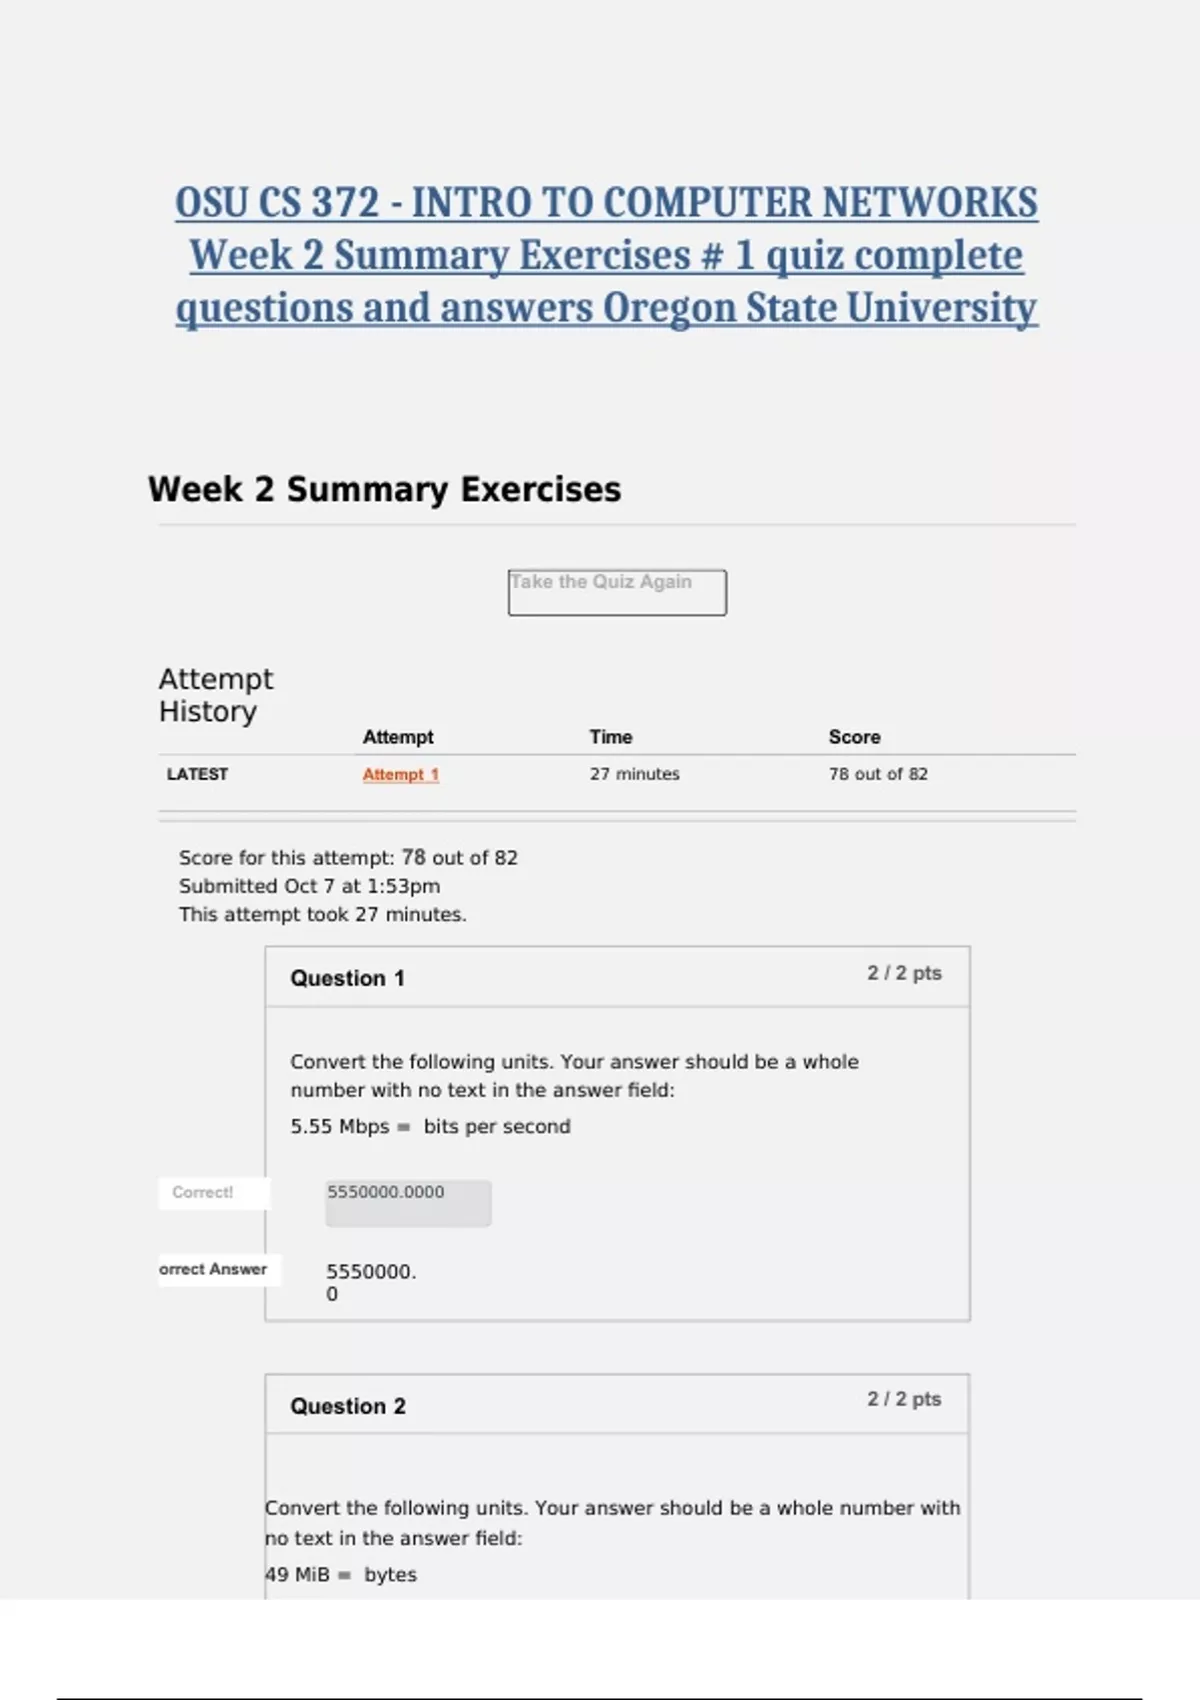Viewport: 1200px width, 1700px height.
Task: Click the Attempt History heading
Action: point(215,695)
